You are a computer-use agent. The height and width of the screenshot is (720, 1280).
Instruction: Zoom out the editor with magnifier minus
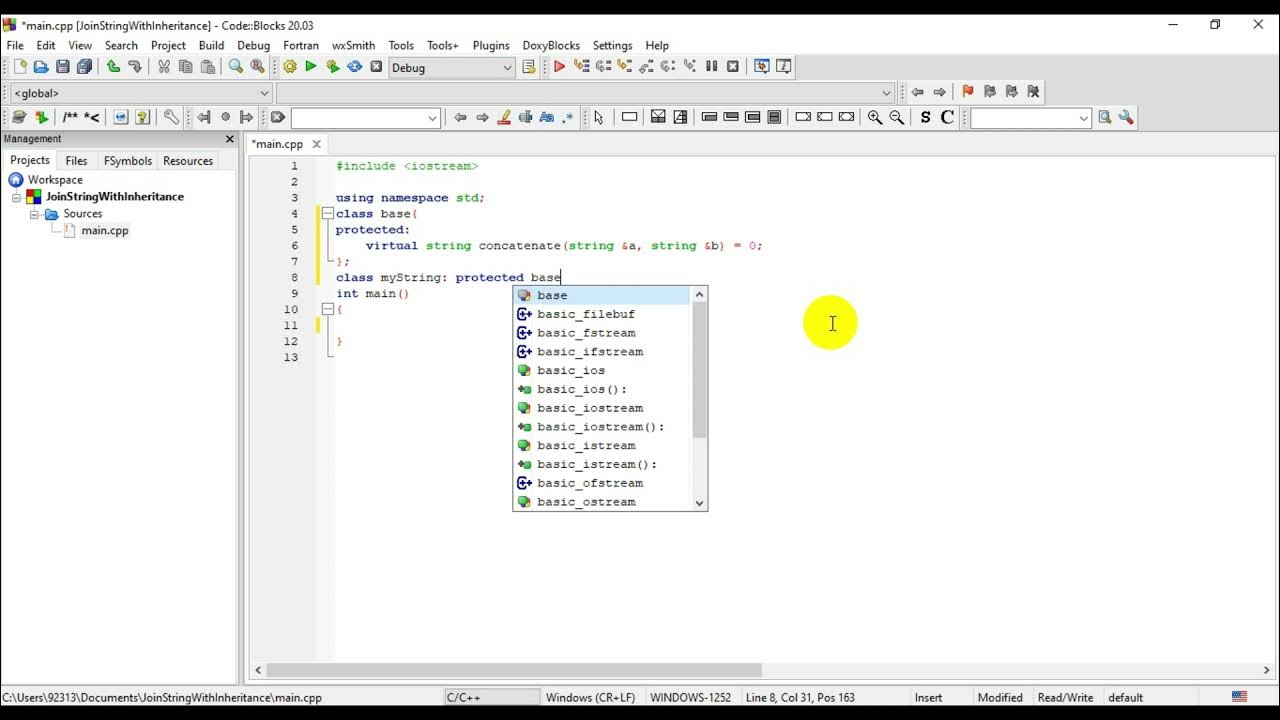[897, 118]
